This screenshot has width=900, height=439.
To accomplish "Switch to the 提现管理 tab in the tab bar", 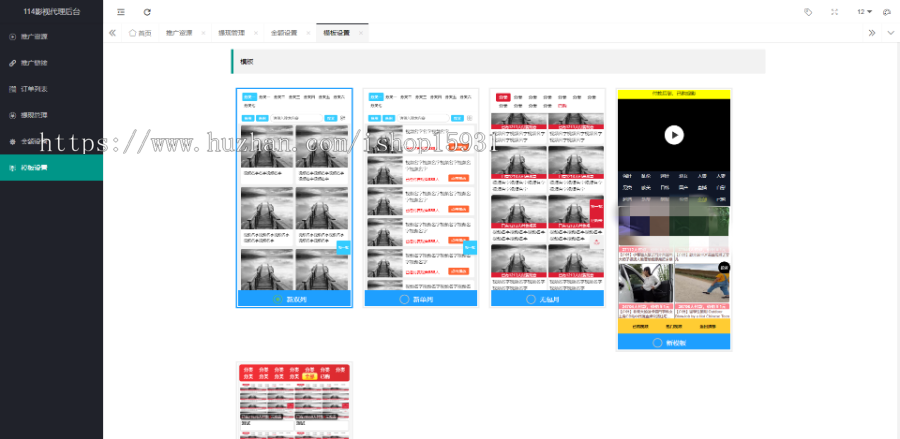I will tap(232, 33).
